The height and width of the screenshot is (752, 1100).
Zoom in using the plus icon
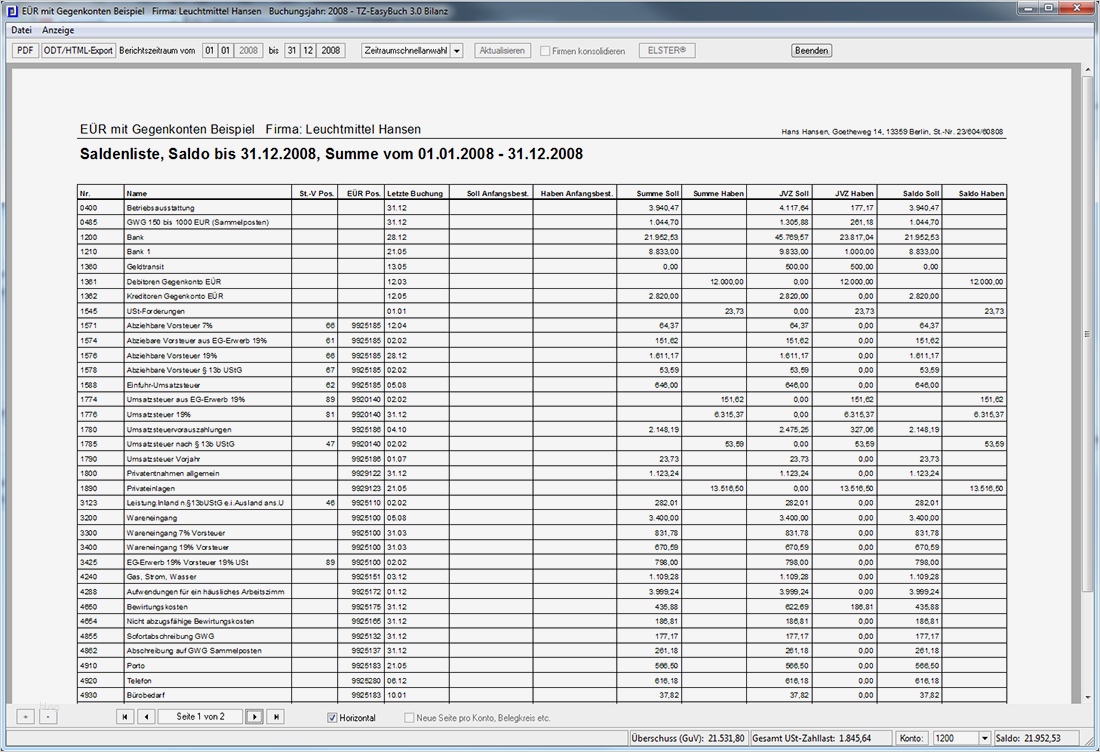(23, 716)
